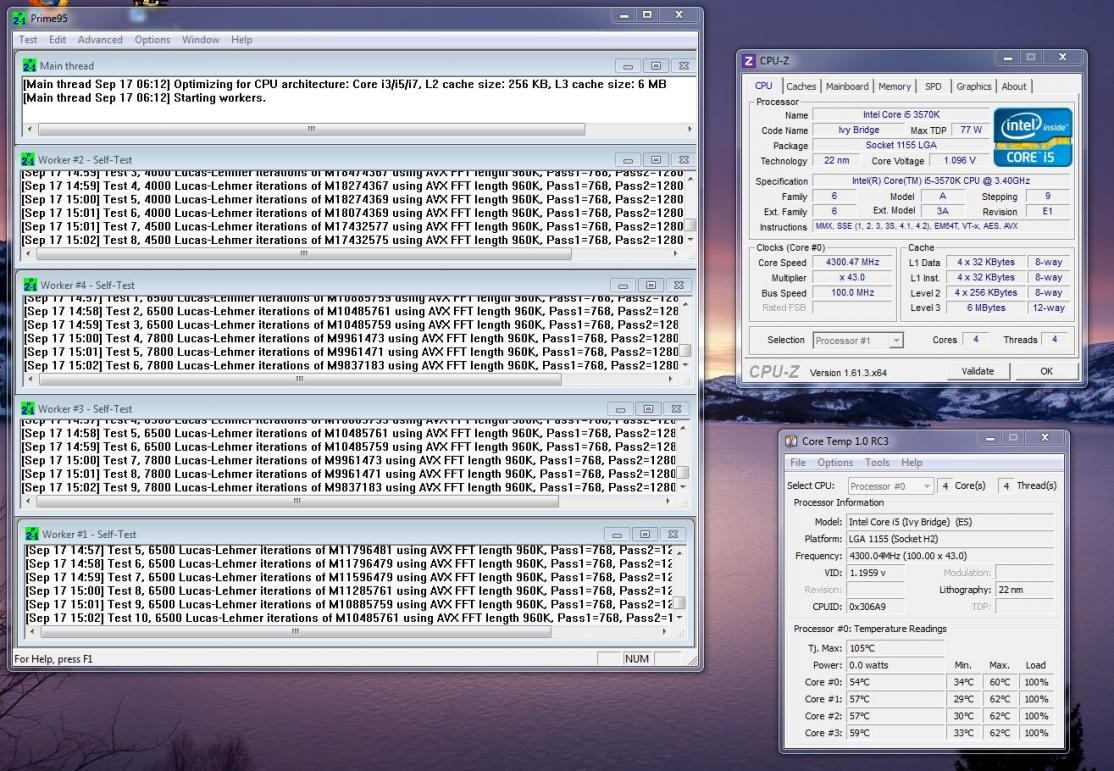Click the Worker #3 window icon
1114x771 pixels.
coord(28,409)
